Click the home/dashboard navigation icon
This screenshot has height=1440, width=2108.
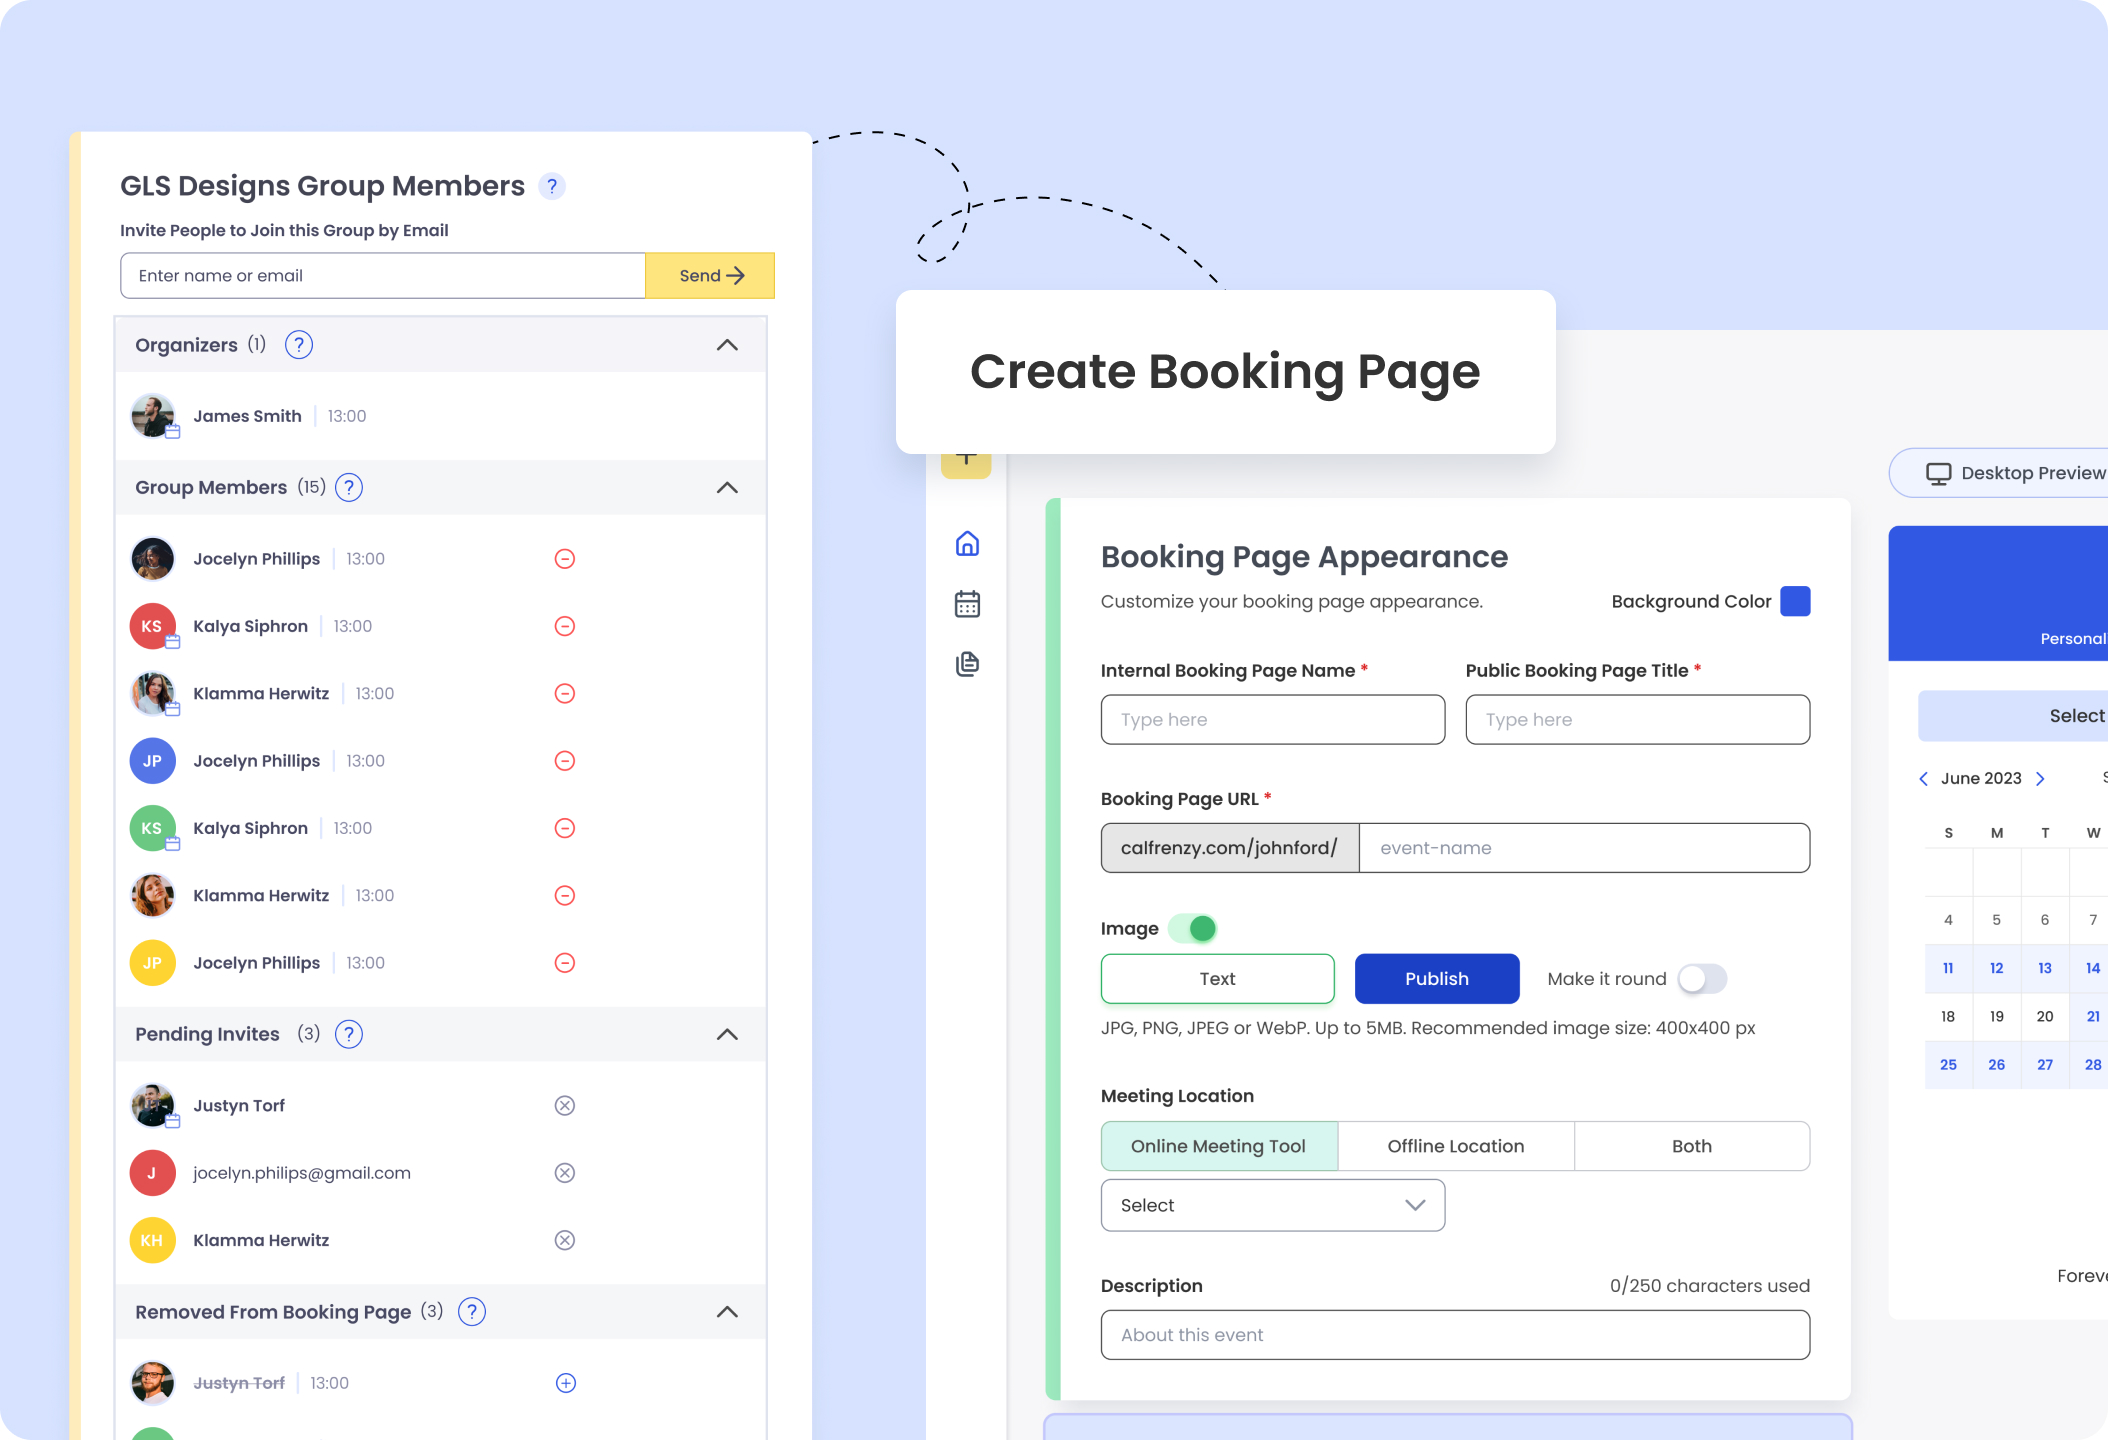tap(968, 543)
